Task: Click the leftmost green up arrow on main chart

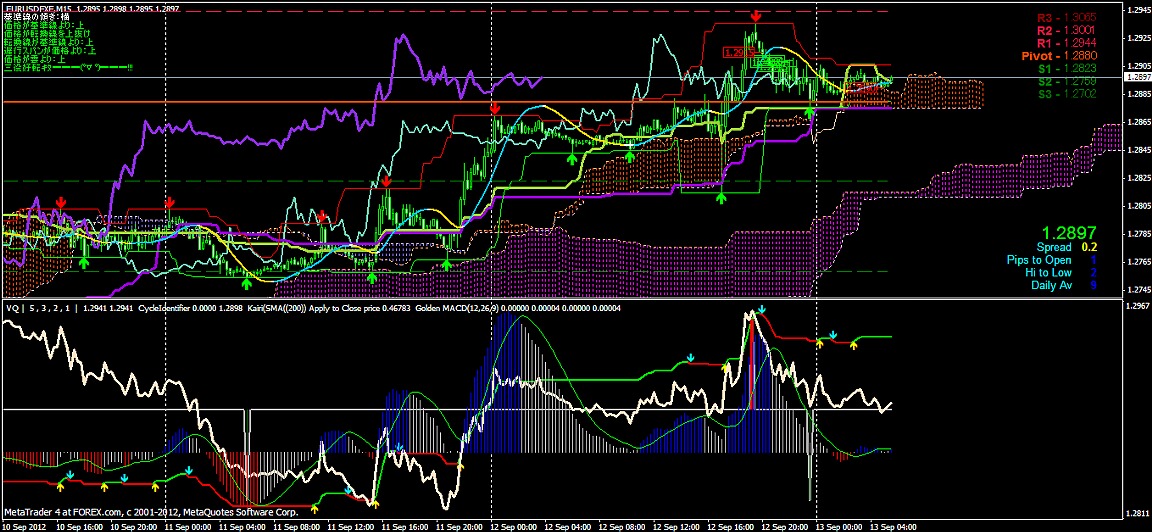Action: (85, 262)
